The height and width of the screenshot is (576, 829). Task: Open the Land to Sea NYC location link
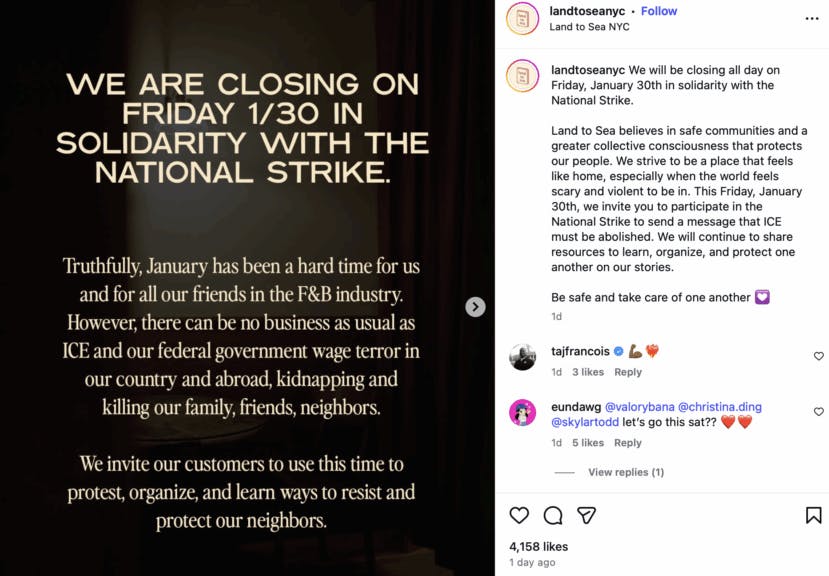point(589,27)
